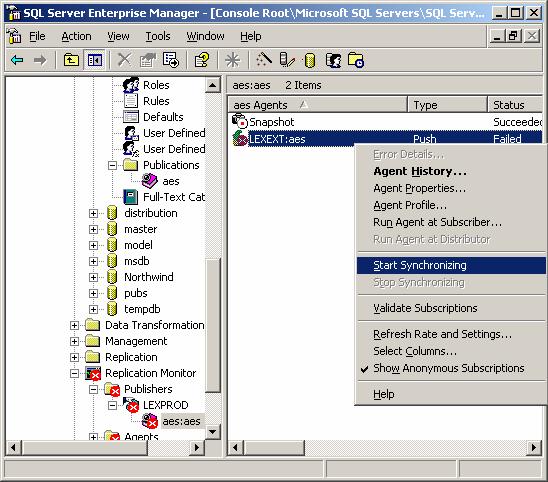
Task: Click the Roles icon in tree
Action: [131, 85]
